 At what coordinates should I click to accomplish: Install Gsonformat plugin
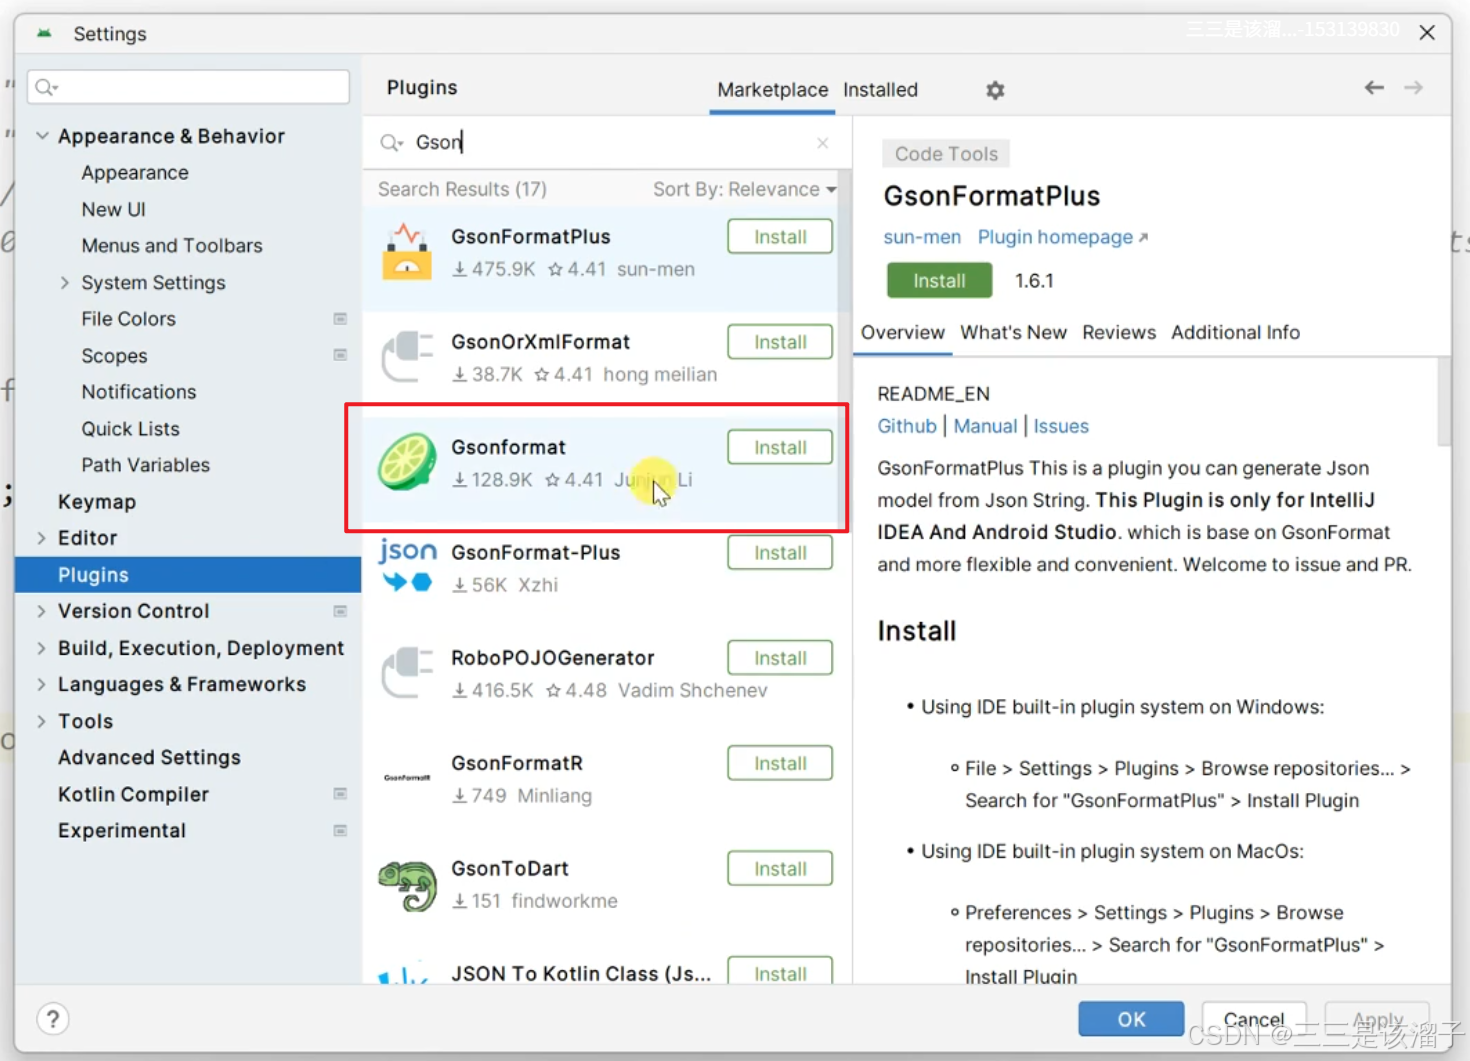pyautogui.click(x=780, y=447)
